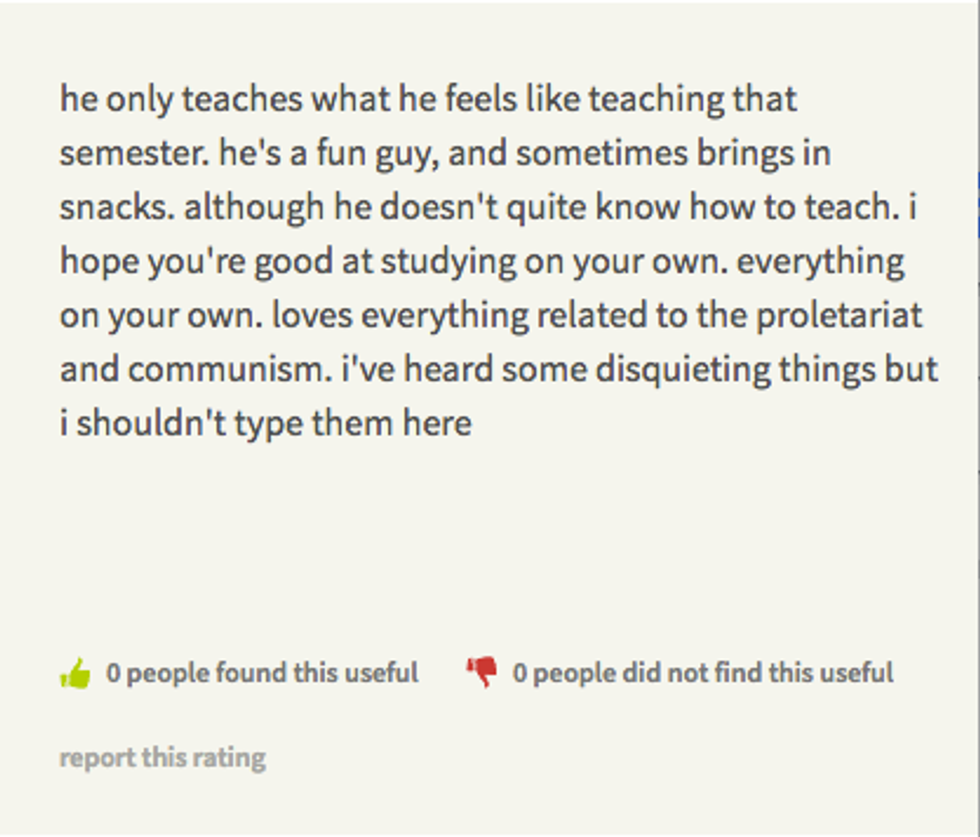Click the first line starting "he only teaches"
This screenshot has height=837, width=980.
pyautogui.click(x=428, y=100)
